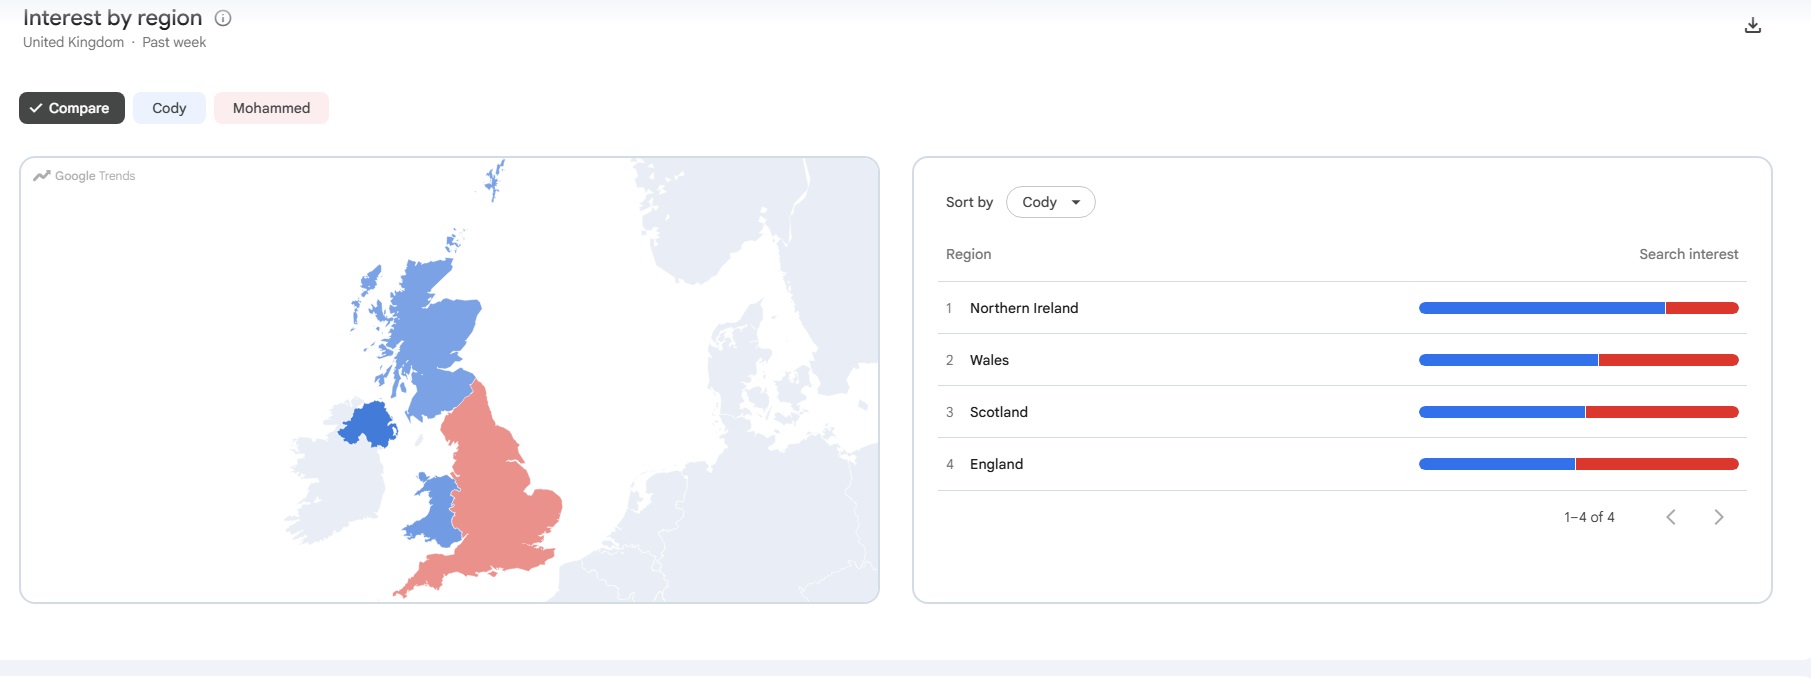
Task: Click the 'United Kingdom' subtitle text
Action: pos(73,42)
